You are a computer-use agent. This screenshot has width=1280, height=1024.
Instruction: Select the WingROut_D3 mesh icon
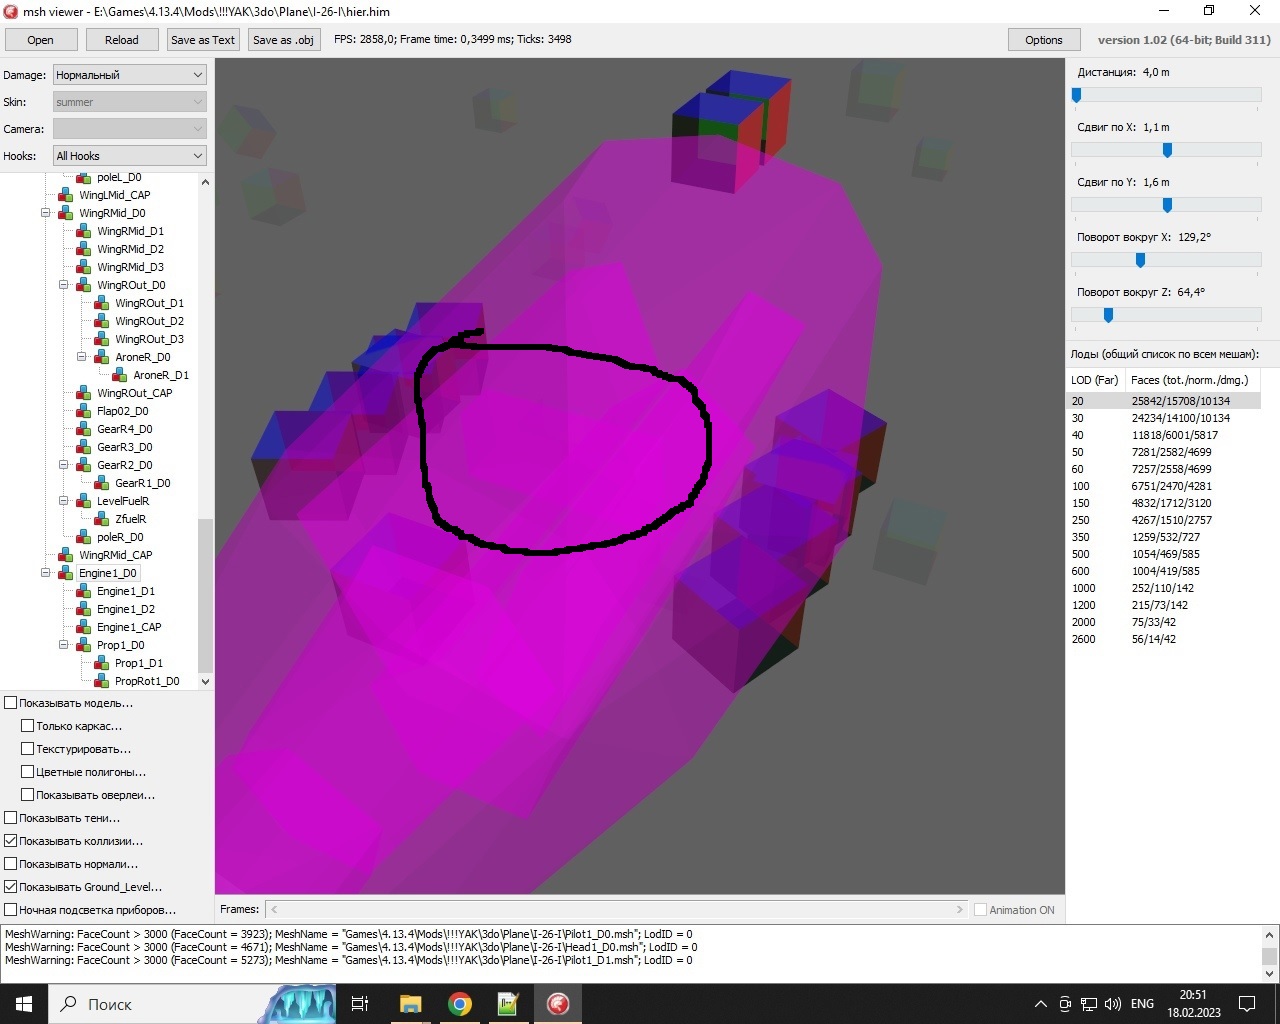click(102, 339)
